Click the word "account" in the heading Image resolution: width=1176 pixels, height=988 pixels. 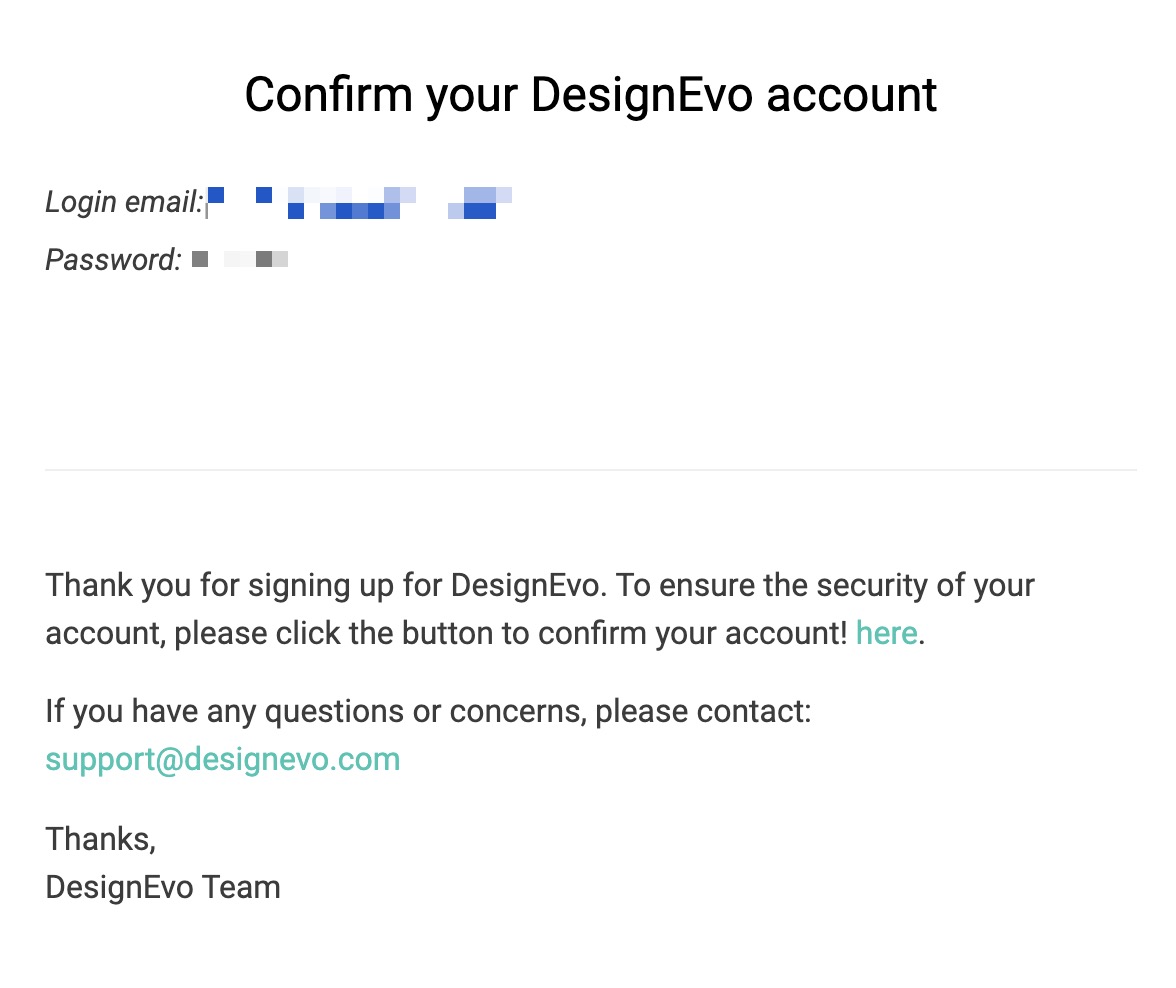click(851, 96)
